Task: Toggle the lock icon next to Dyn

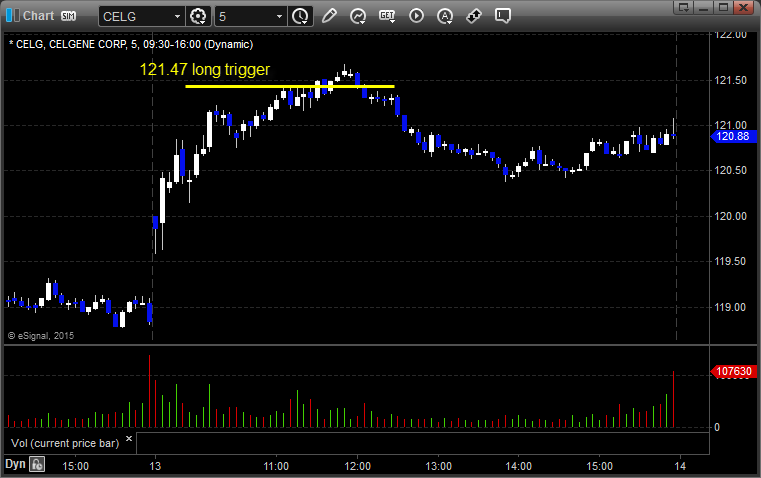Action: (x=37, y=464)
